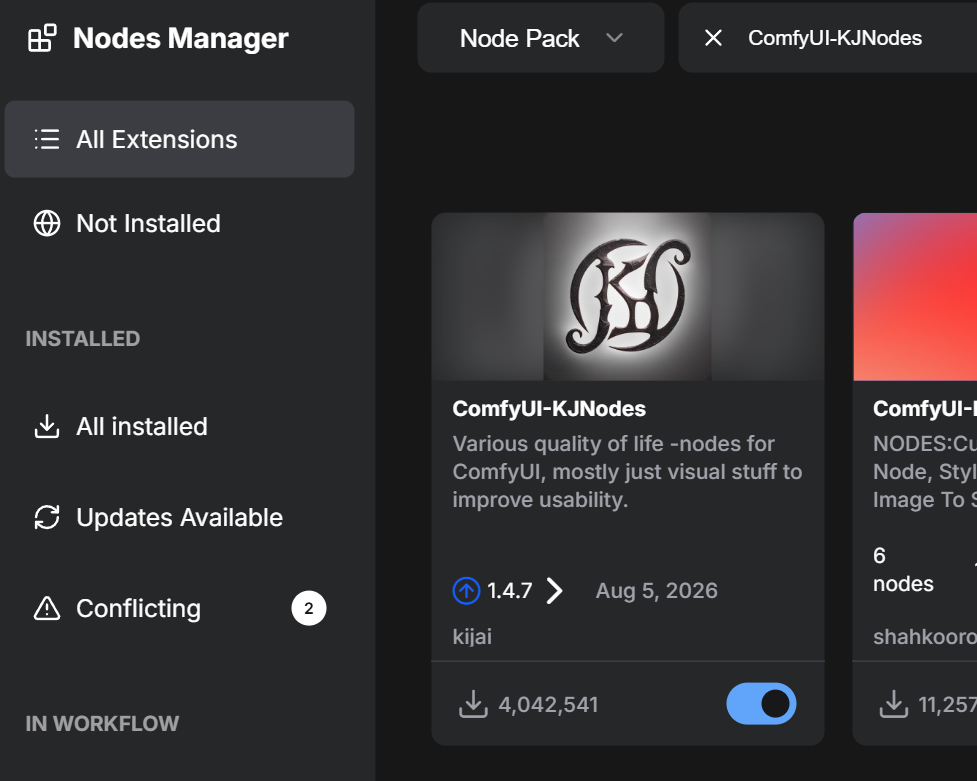This screenshot has height=781, width=977.
Task: Click the Nodes Manager logo icon
Action: tap(42, 38)
